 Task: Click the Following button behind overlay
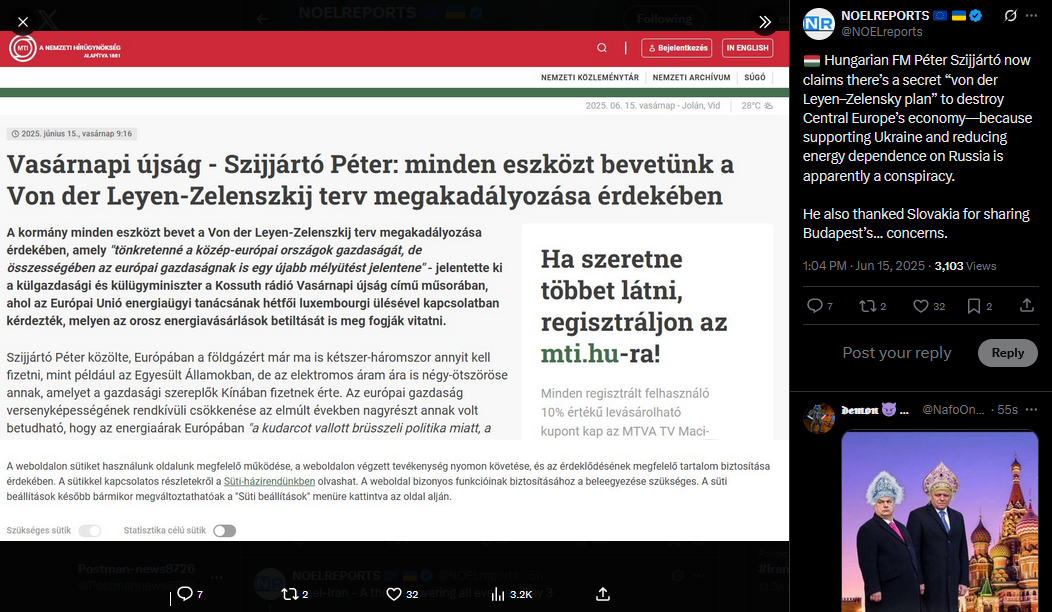pos(664,19)
